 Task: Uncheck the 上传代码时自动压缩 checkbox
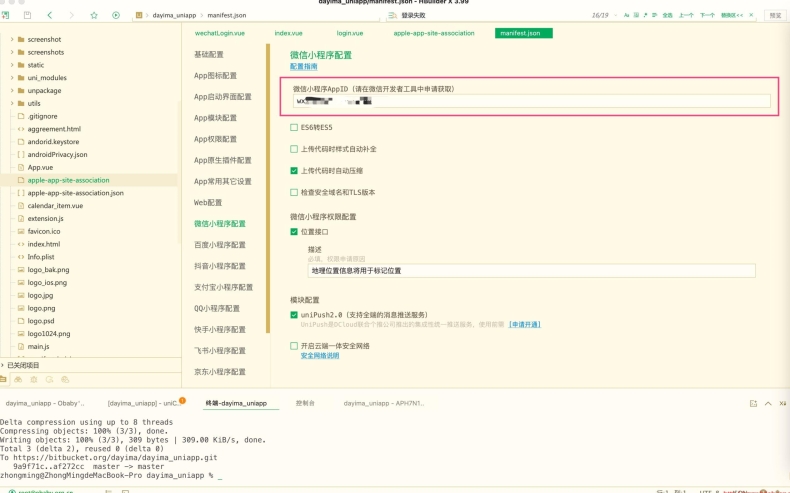point(294,171)
